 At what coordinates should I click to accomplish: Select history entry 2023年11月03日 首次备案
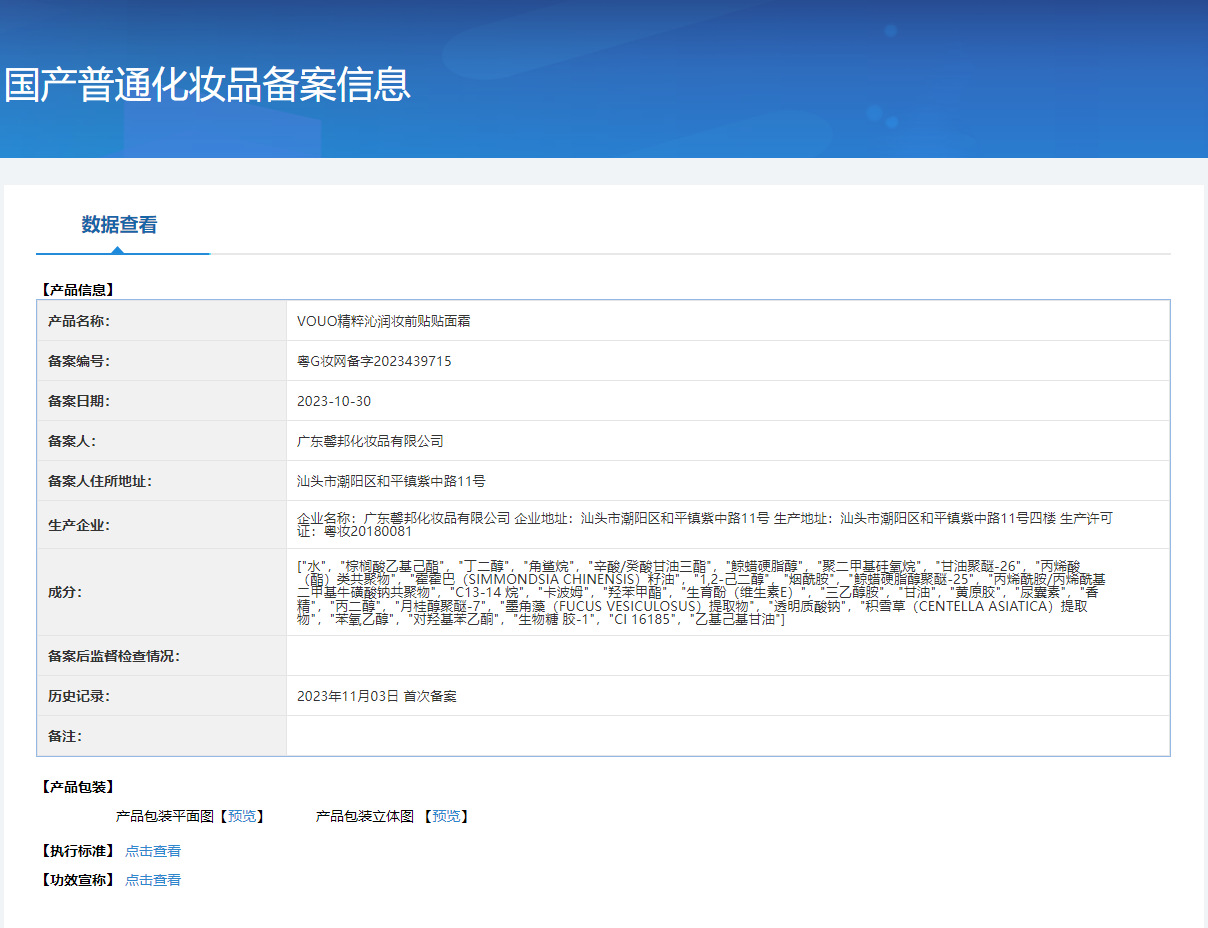(x=377, y=696)
